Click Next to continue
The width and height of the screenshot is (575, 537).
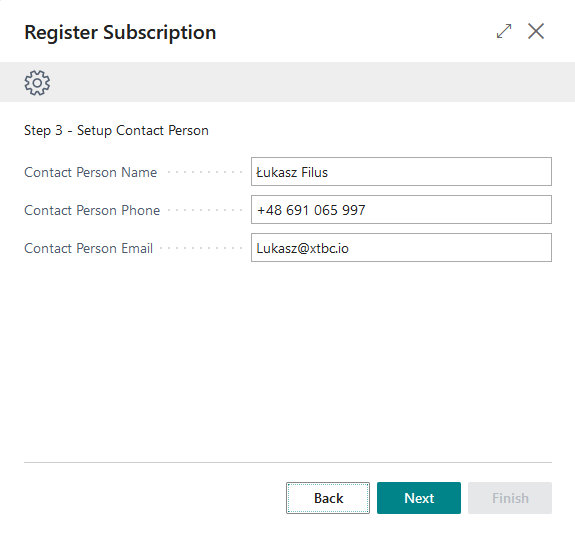point(419,498)
